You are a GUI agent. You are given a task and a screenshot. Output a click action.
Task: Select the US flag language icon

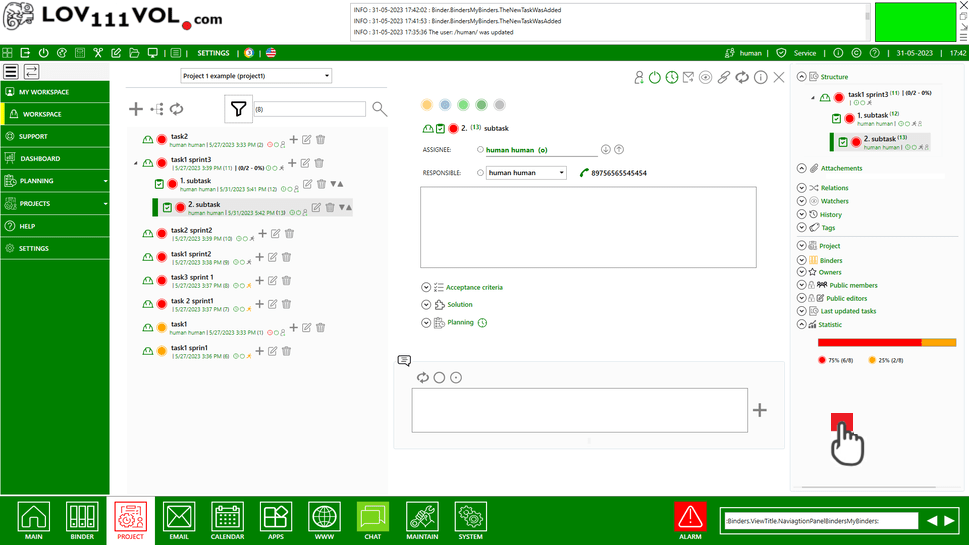[271, 53]
